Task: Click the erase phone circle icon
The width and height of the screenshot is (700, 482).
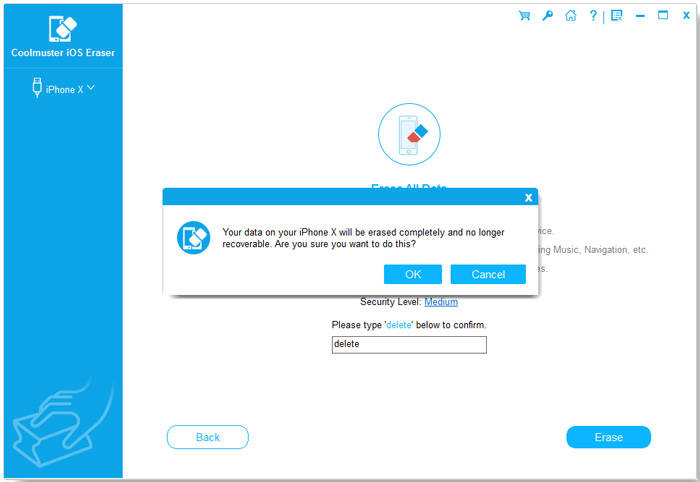Action: point(409,134)
